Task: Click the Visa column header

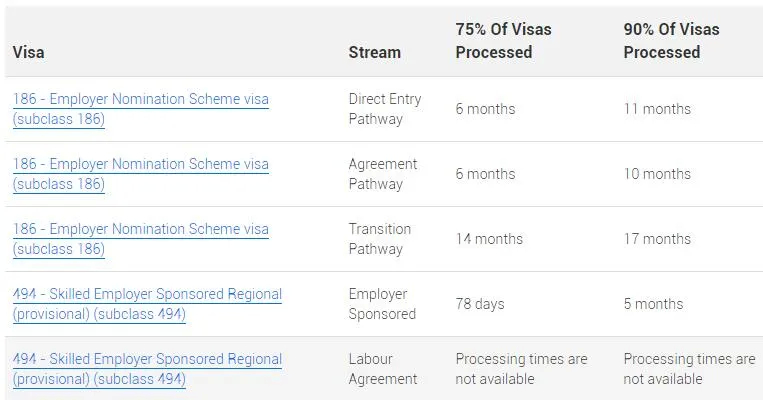Action: pyautogui.click(x=29, y=52)
